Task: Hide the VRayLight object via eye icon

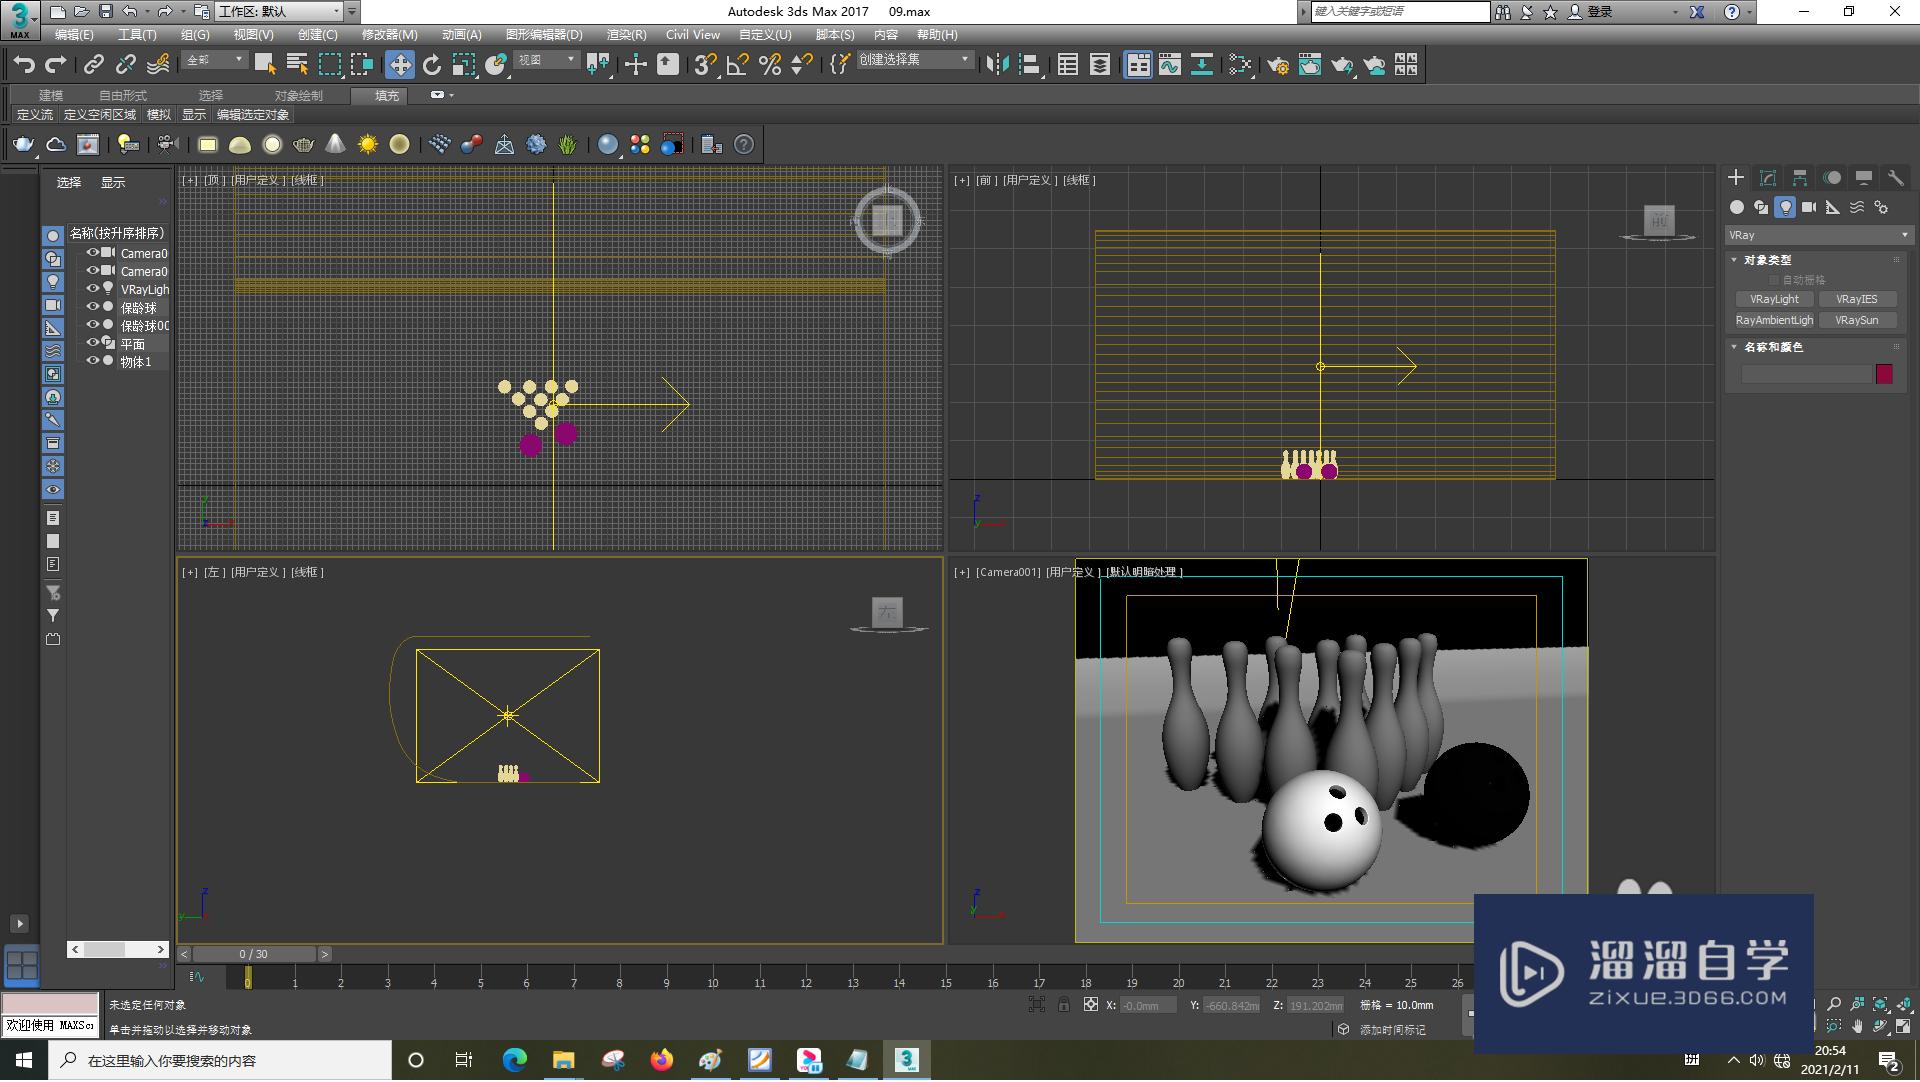Action: pos(92,289)
